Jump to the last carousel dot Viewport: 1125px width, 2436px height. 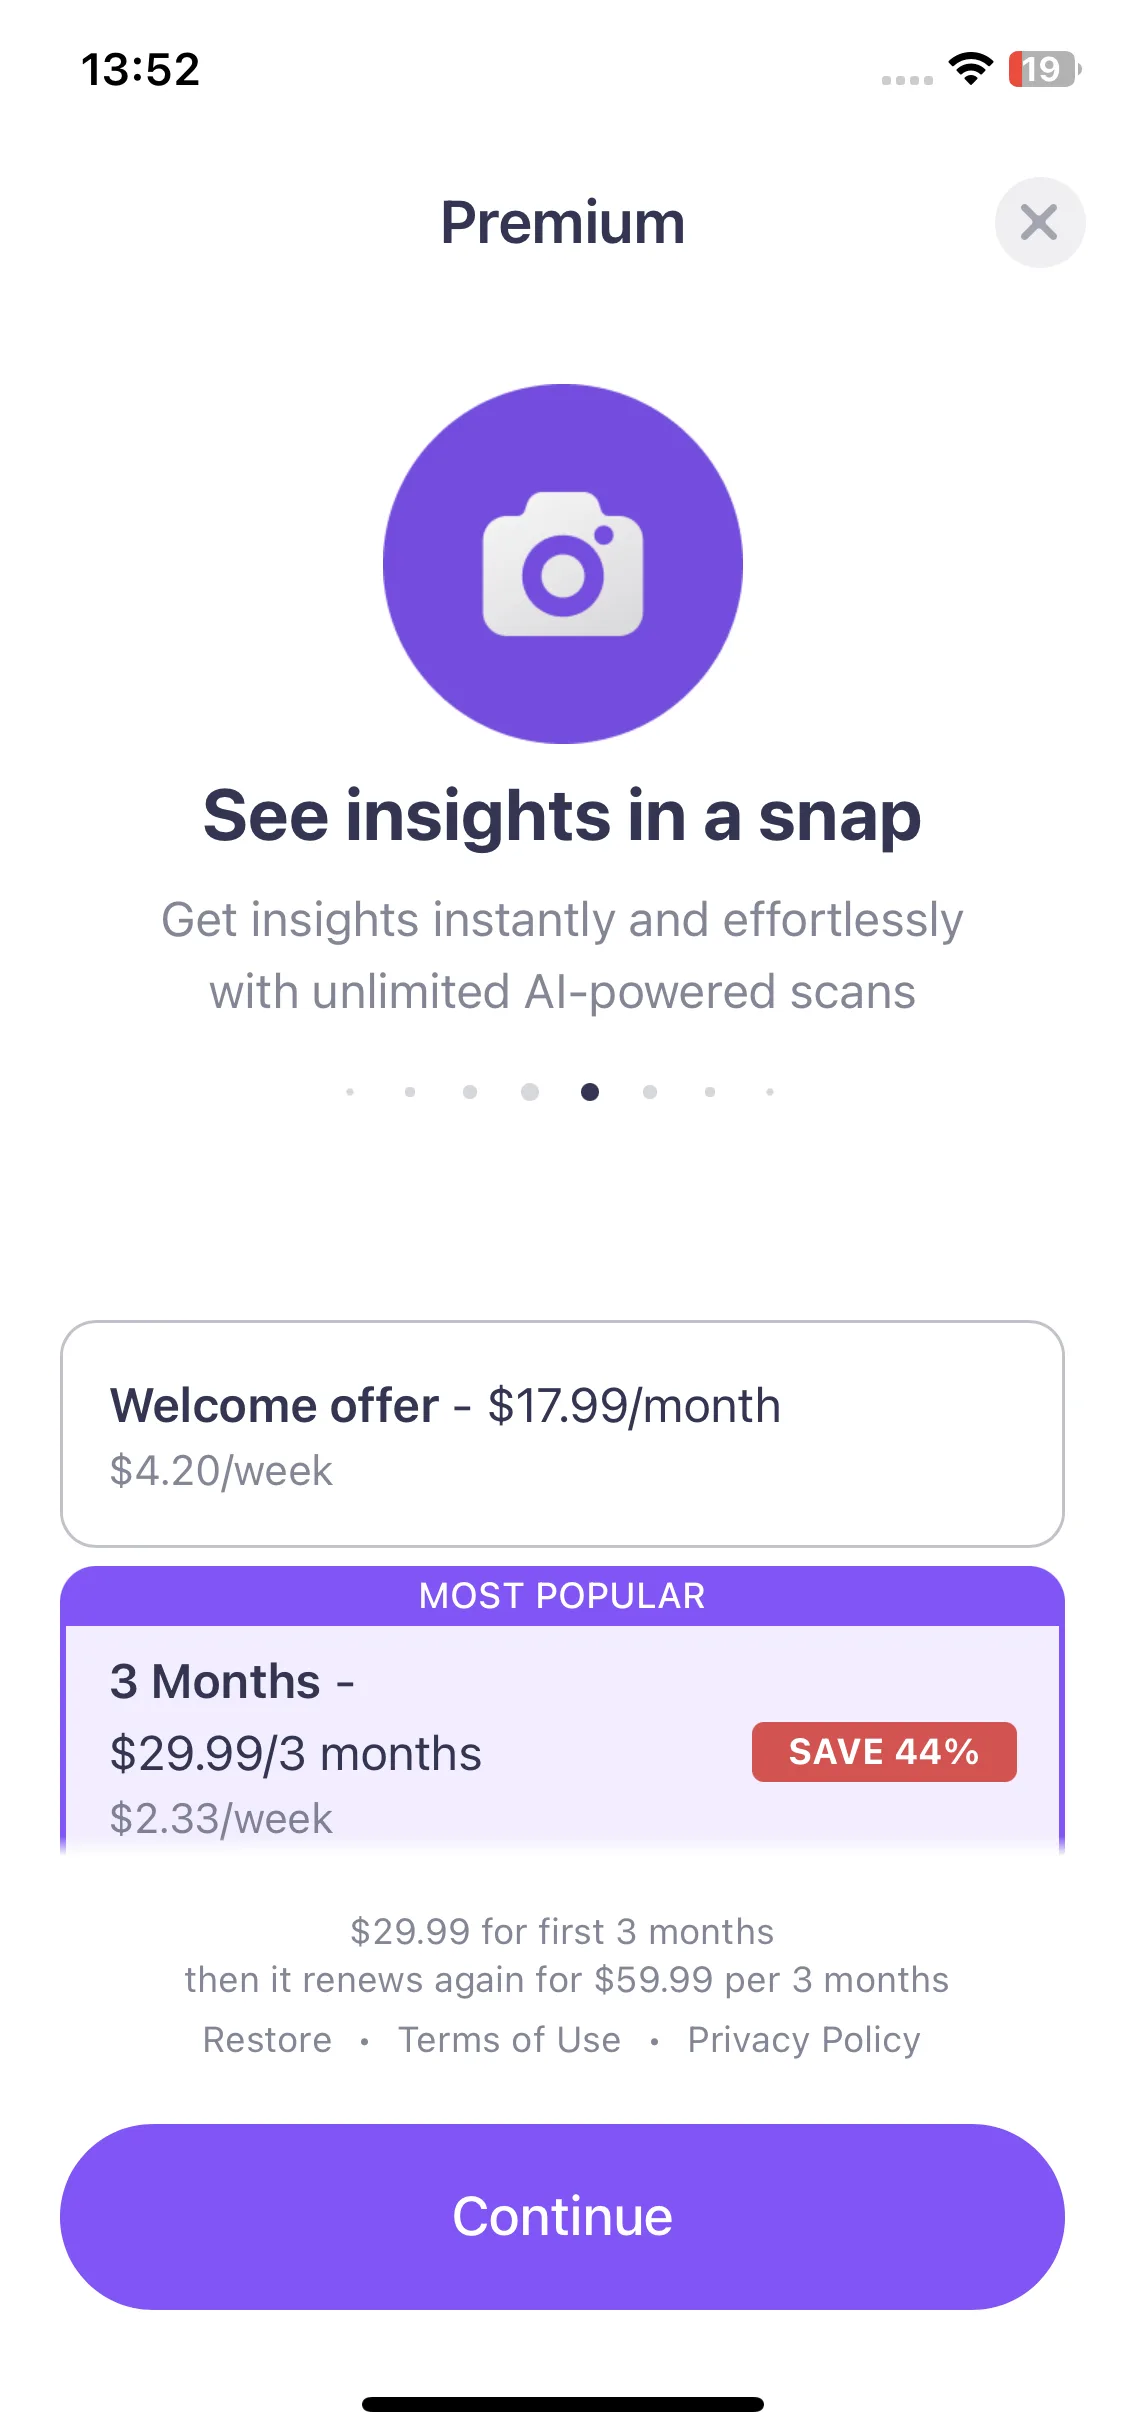tap(770, 1092)
